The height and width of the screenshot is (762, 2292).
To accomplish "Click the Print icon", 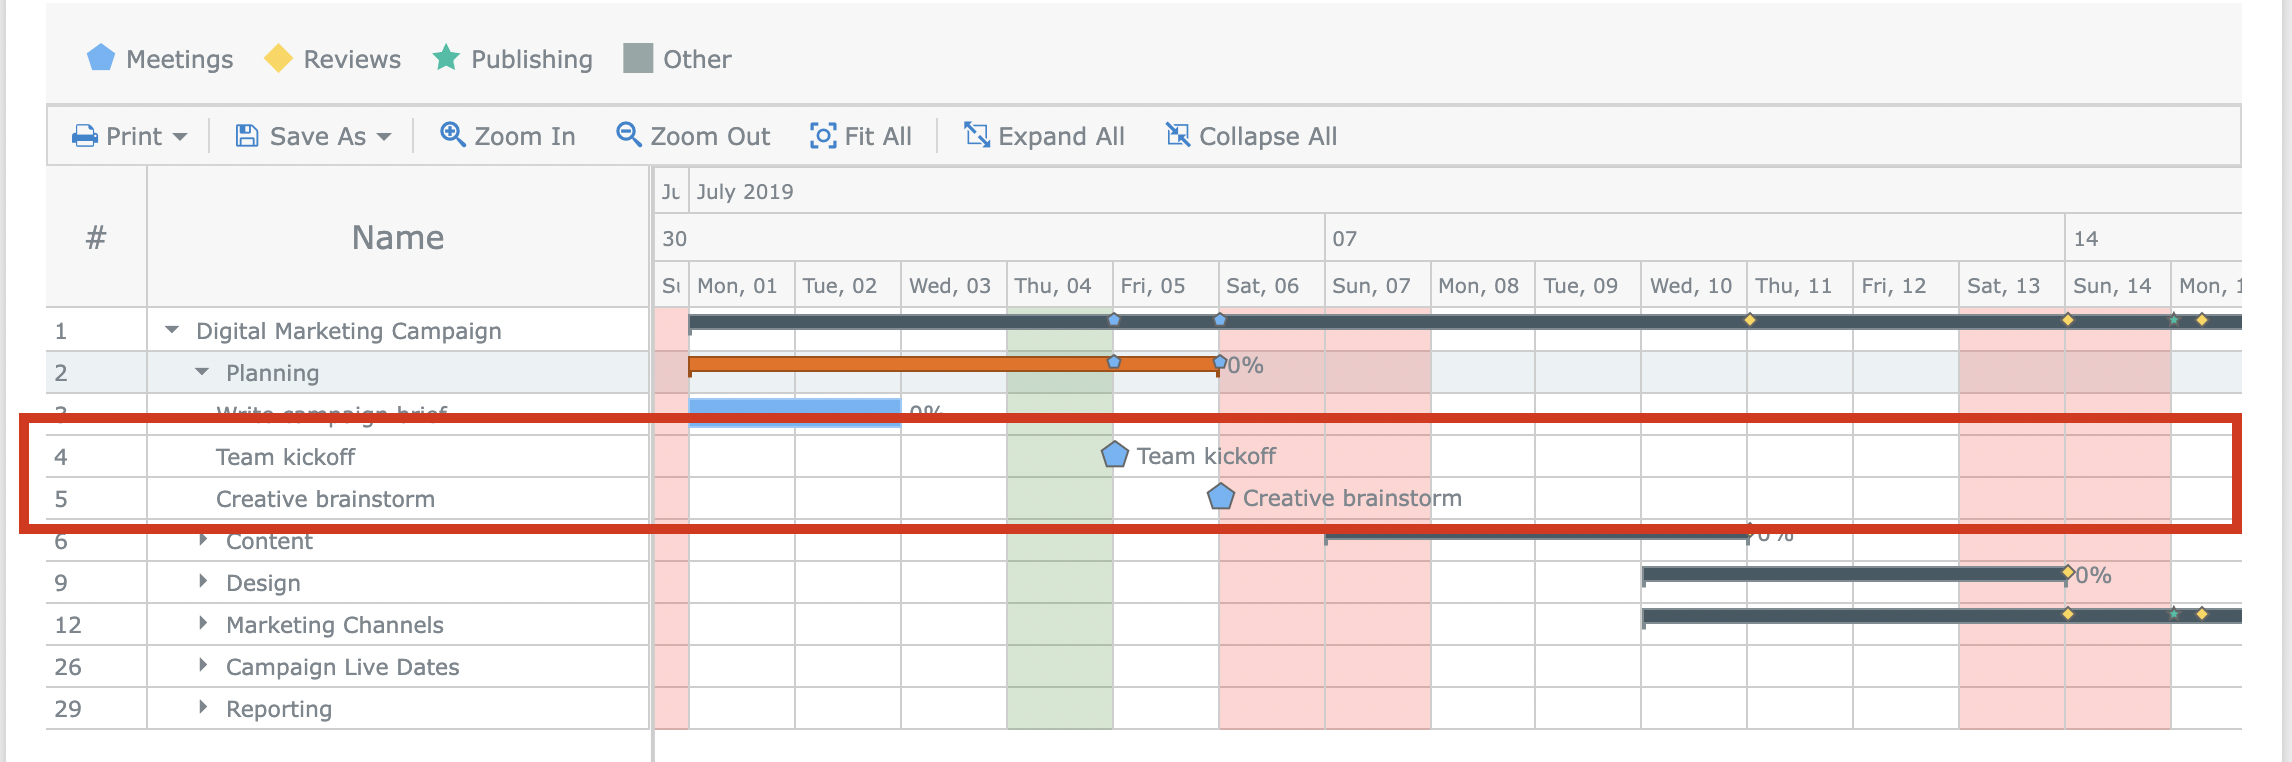I will click(85, 135).
